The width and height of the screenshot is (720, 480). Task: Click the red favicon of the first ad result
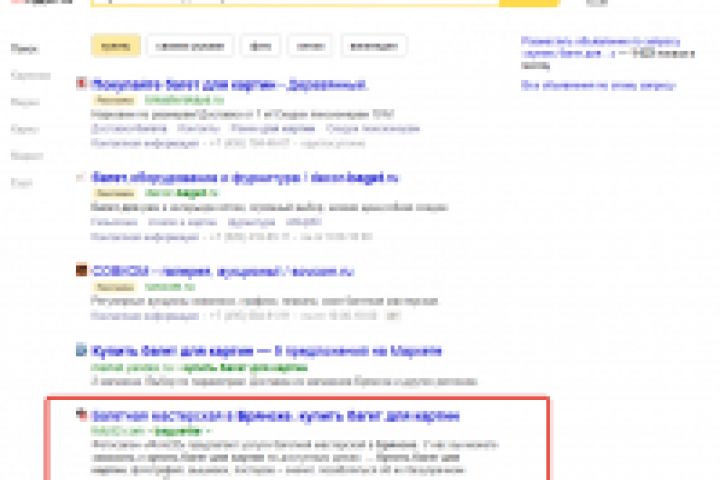pos(81,83)
